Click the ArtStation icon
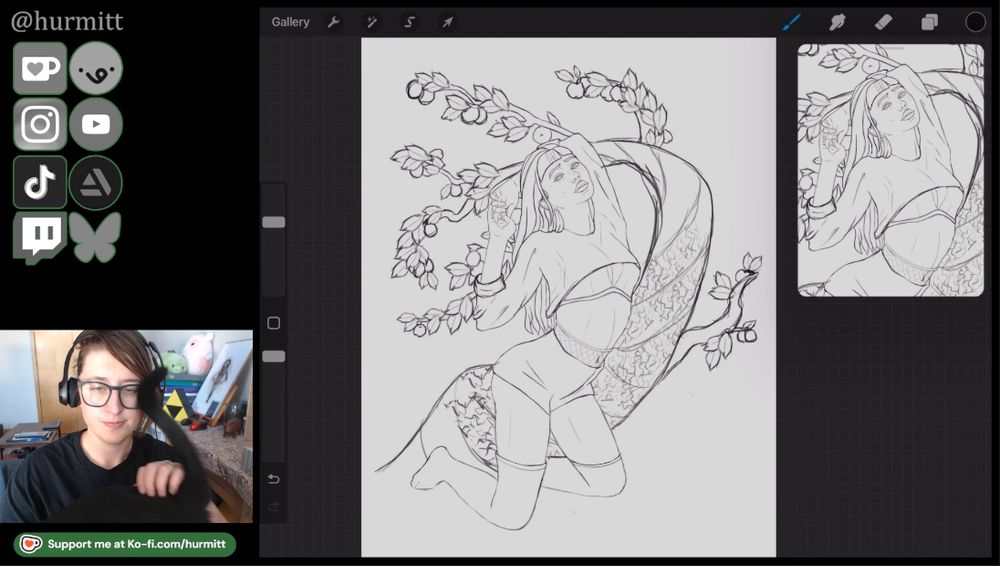The width and height of the screenshot is (1000, 566). click(x=96, y=182)
